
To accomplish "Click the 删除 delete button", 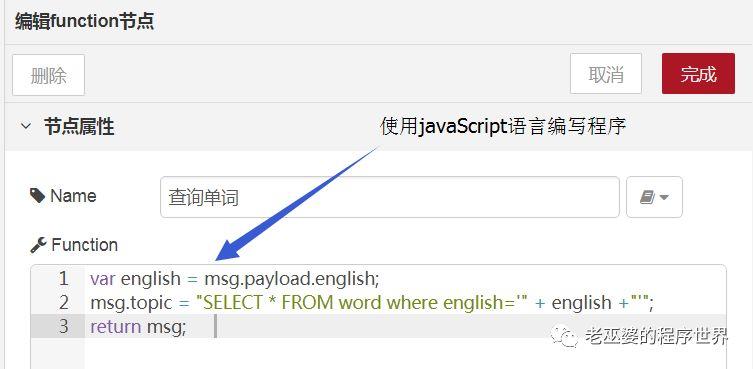I will pyautogui.click(x=49, y=75).
